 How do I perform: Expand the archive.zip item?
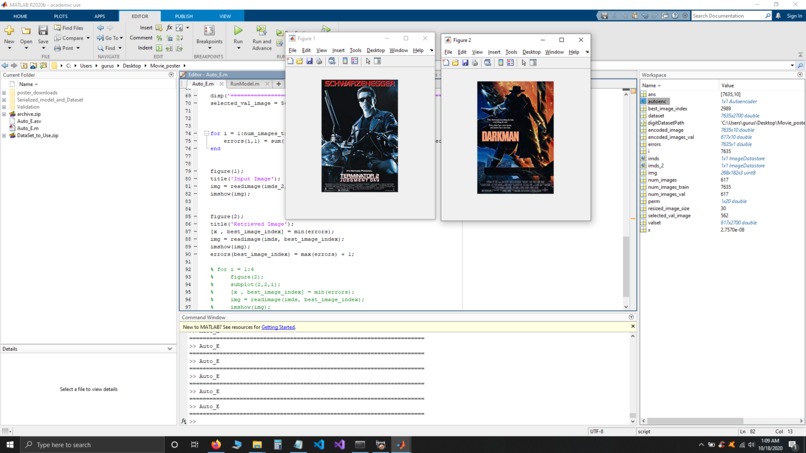[x=4, y=114]
